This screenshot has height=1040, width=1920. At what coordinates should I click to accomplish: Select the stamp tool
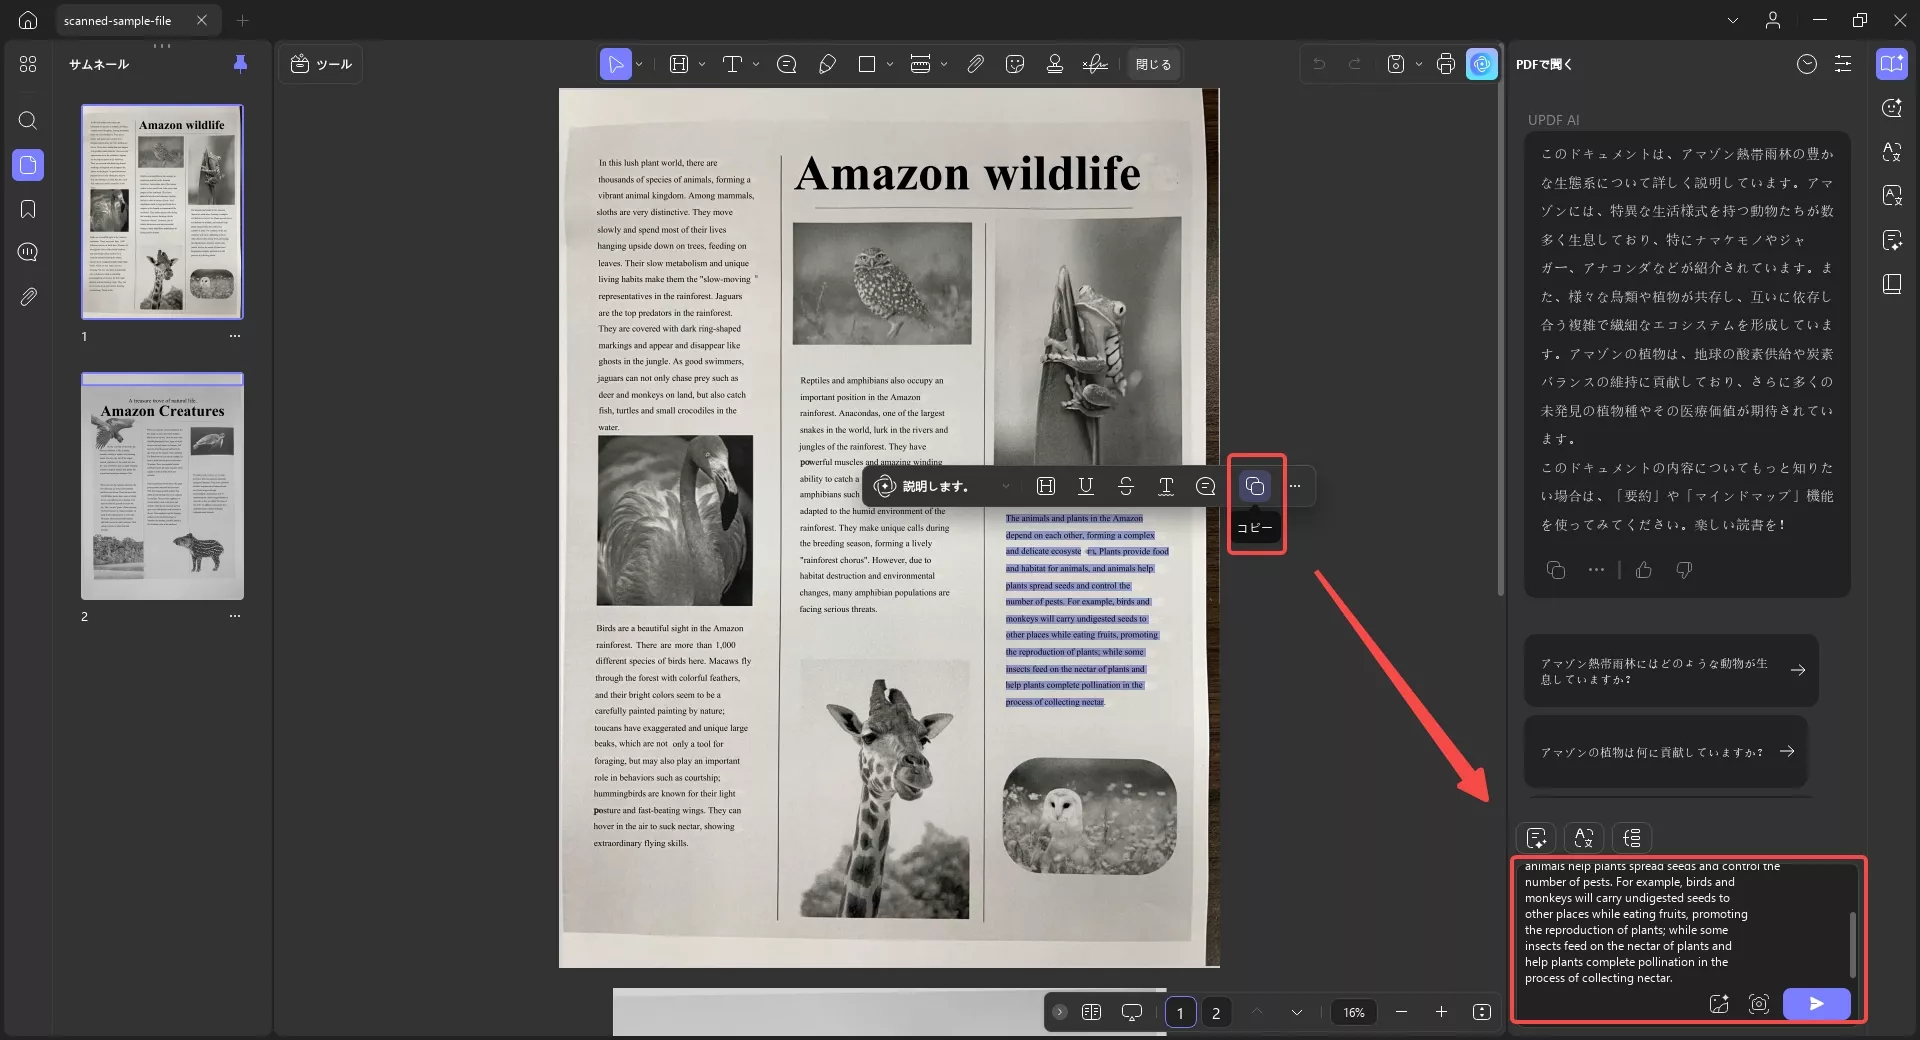1055,64
